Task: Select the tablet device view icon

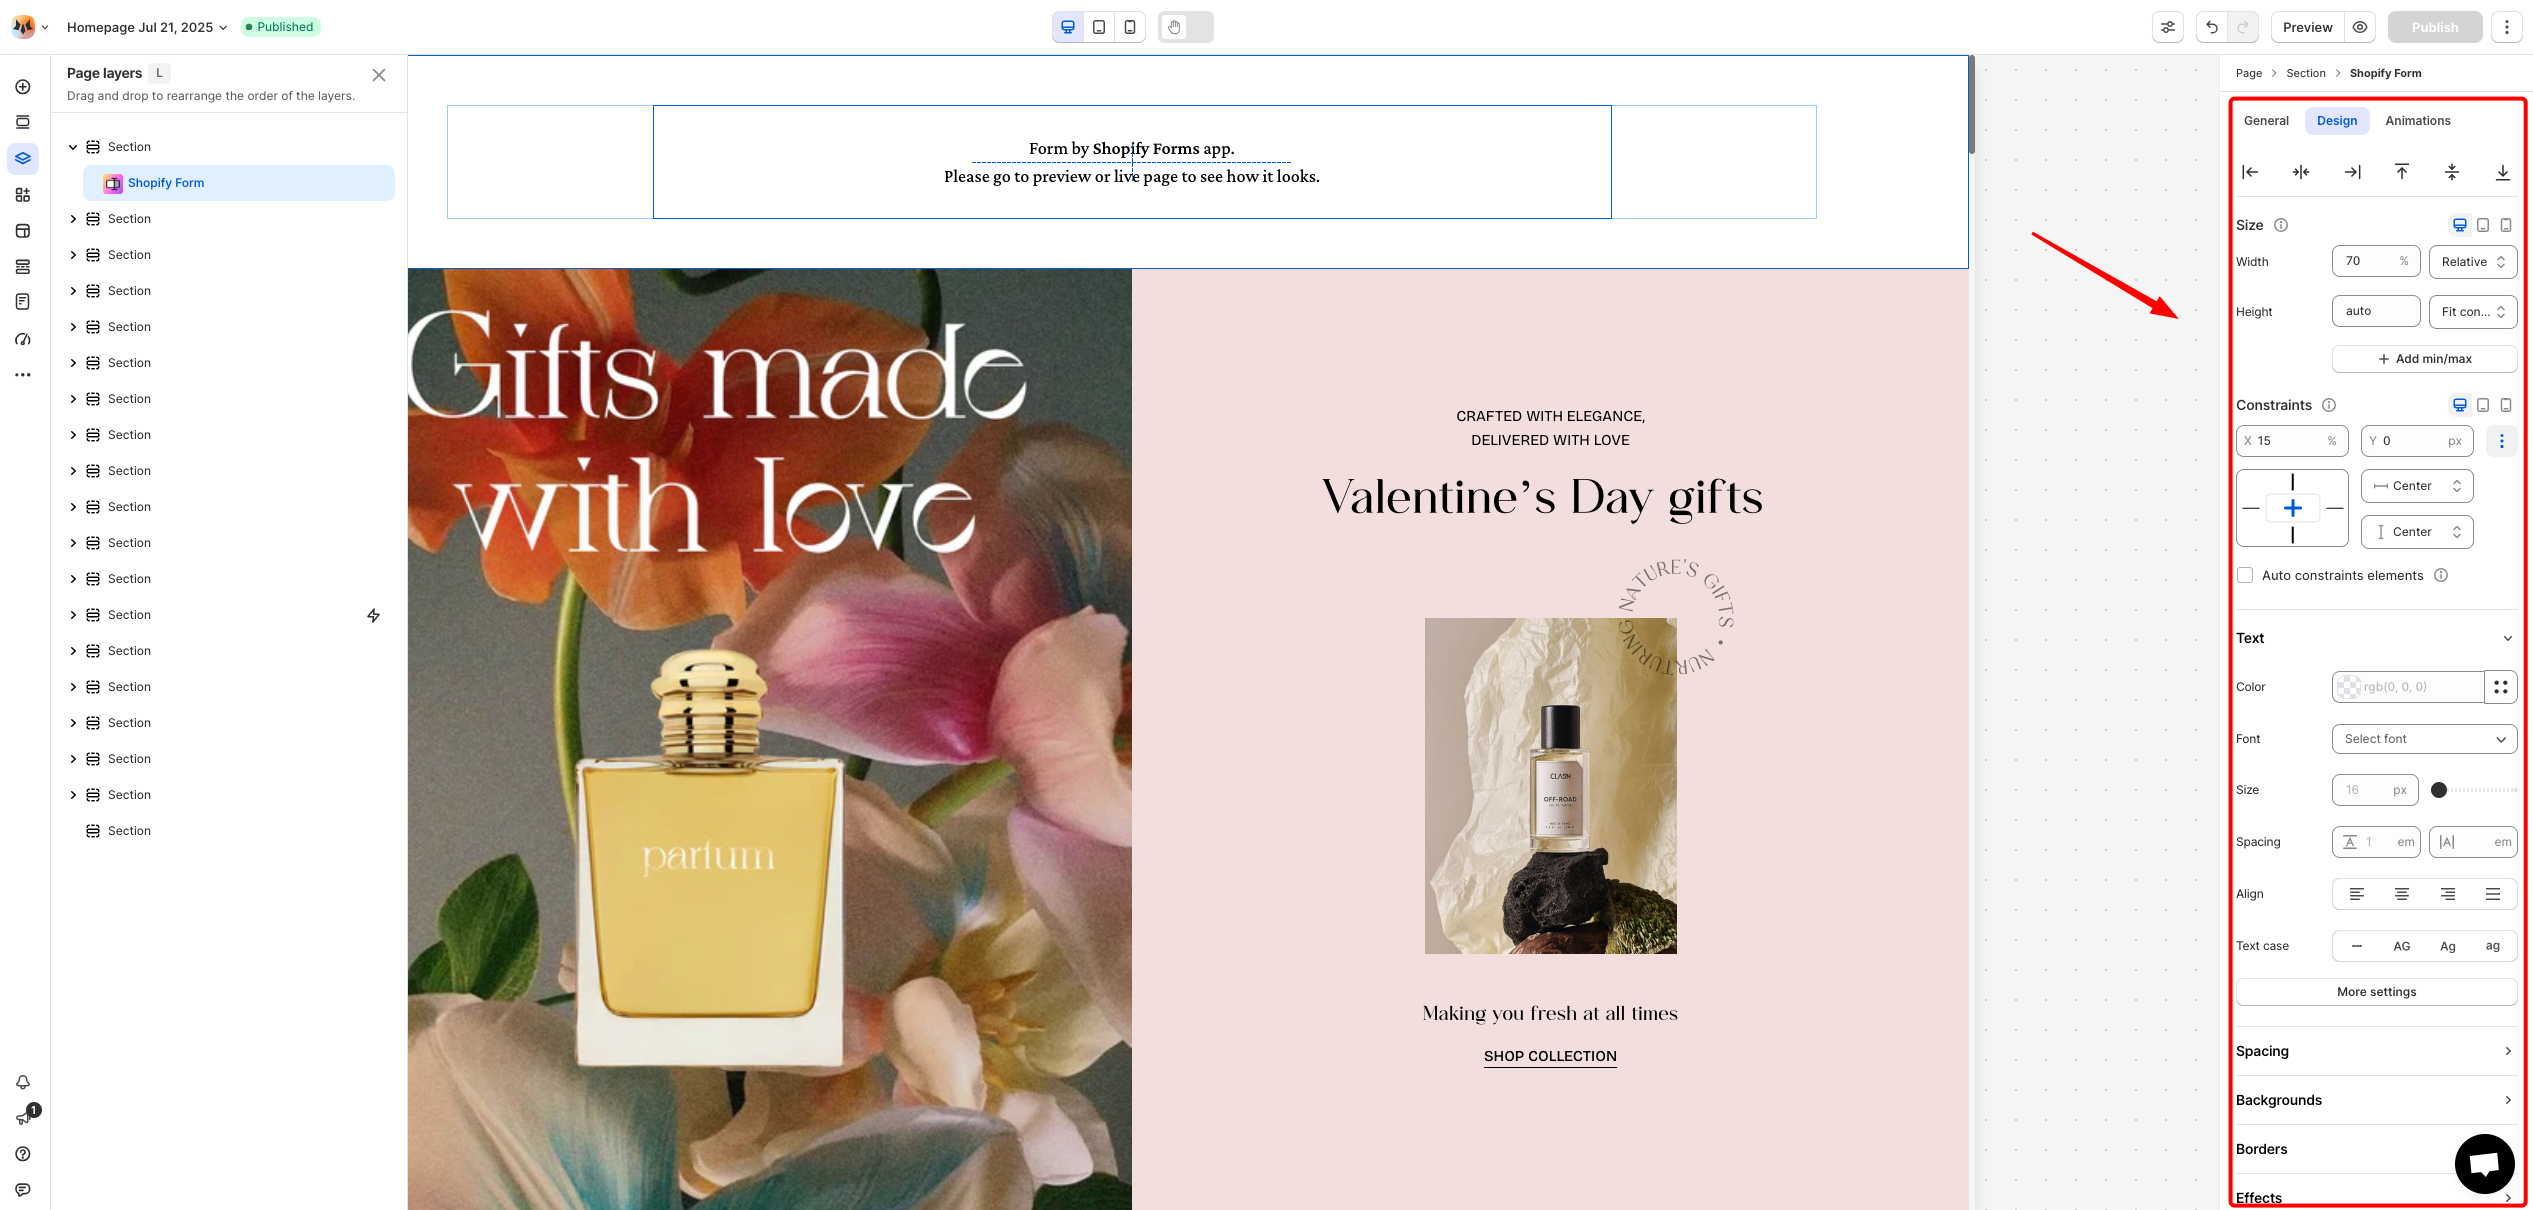Action: 1099,27
